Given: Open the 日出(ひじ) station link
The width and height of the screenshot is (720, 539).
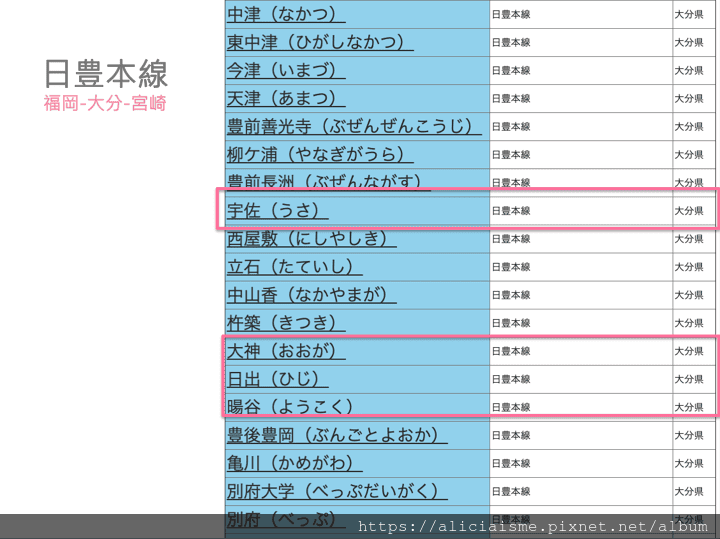Looking at the screenshot, I should [277, 378].
